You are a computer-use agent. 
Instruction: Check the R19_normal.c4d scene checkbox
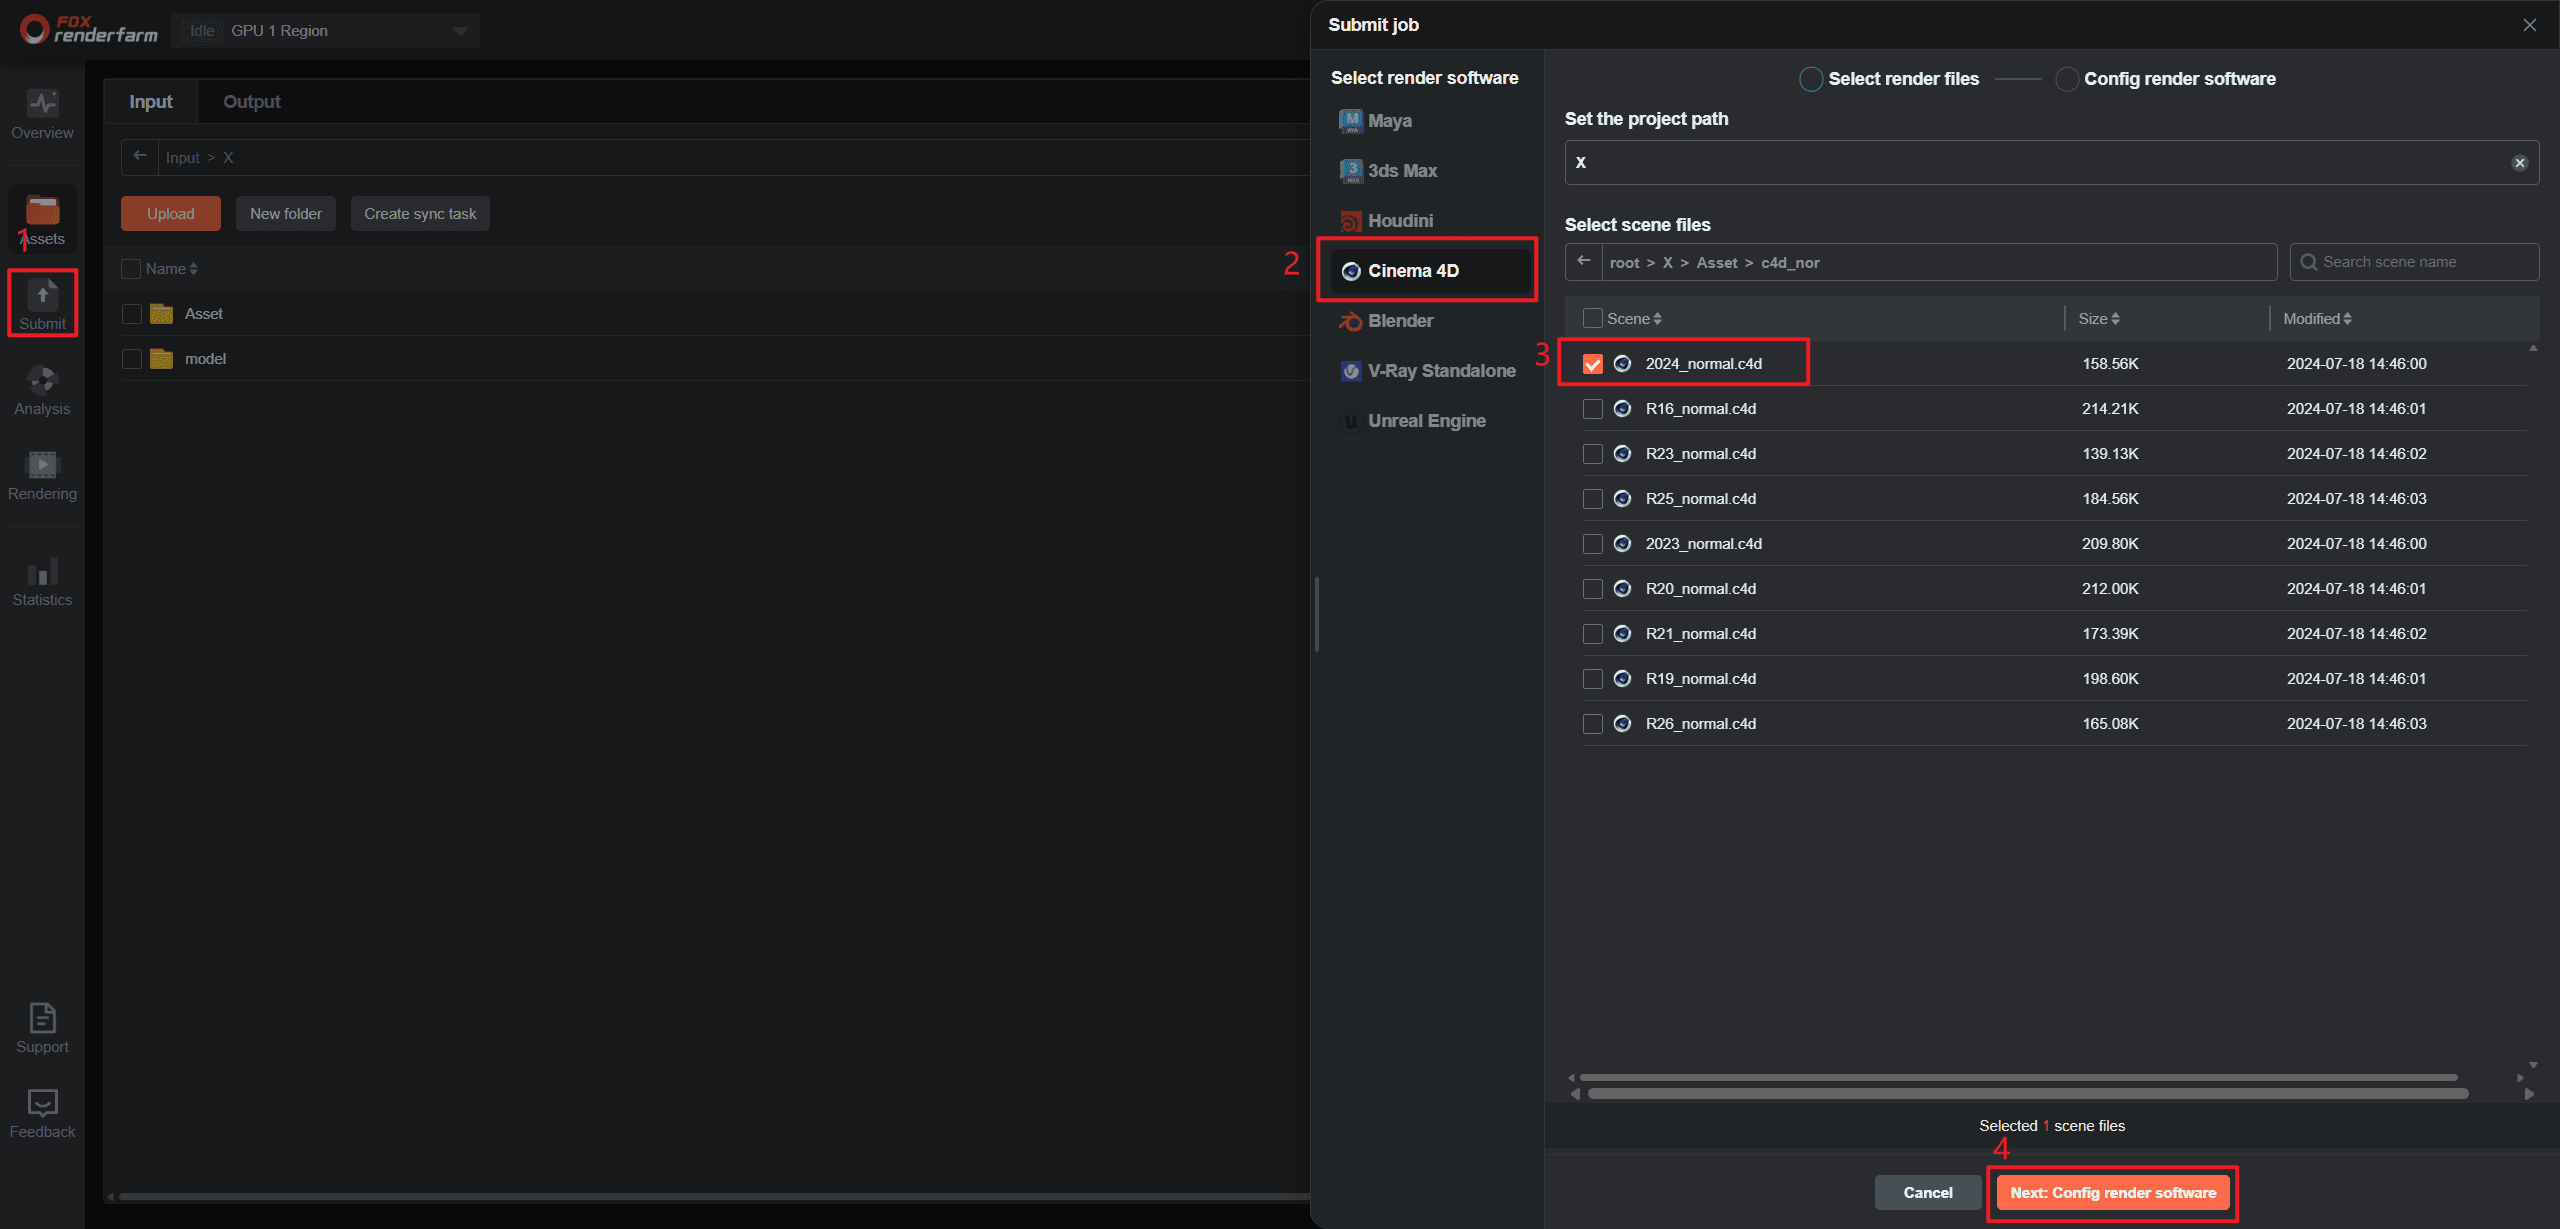pos(1593,679)
